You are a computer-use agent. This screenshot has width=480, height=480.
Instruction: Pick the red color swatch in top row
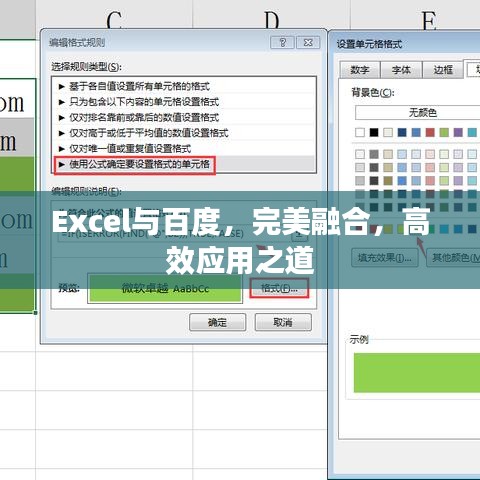click(430, 132)
